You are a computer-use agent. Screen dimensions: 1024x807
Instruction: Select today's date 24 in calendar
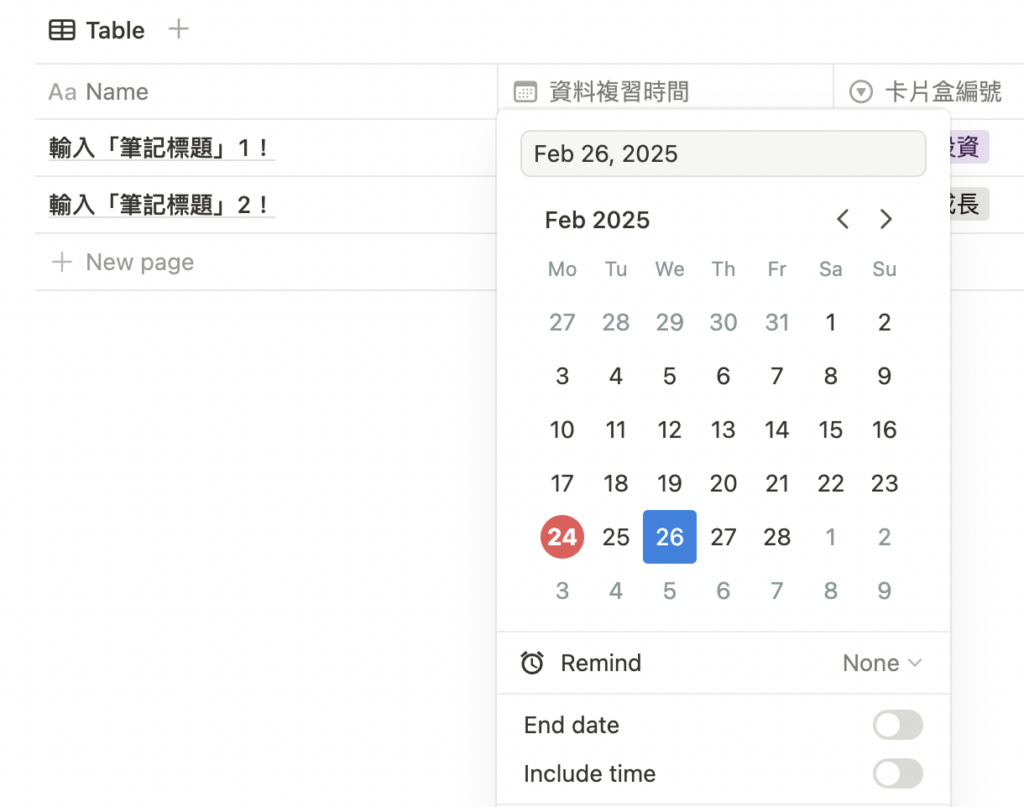click(562, 537)
